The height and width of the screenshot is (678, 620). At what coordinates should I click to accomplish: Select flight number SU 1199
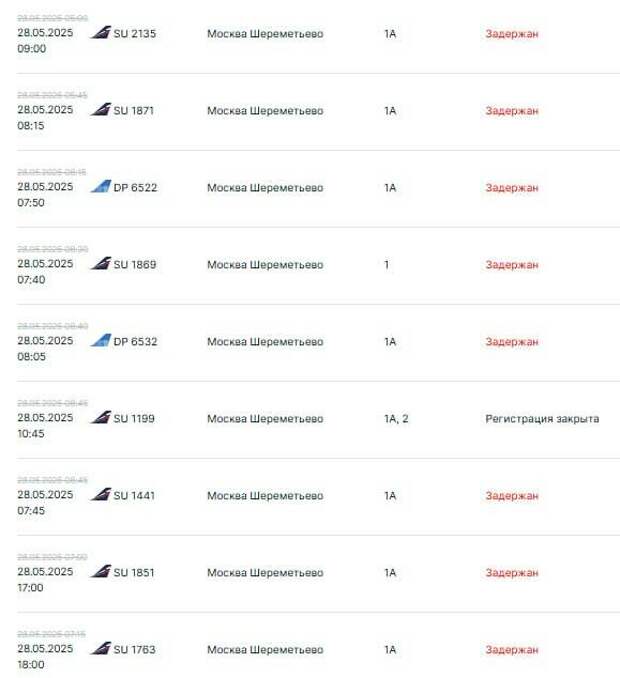pos(134,419)
